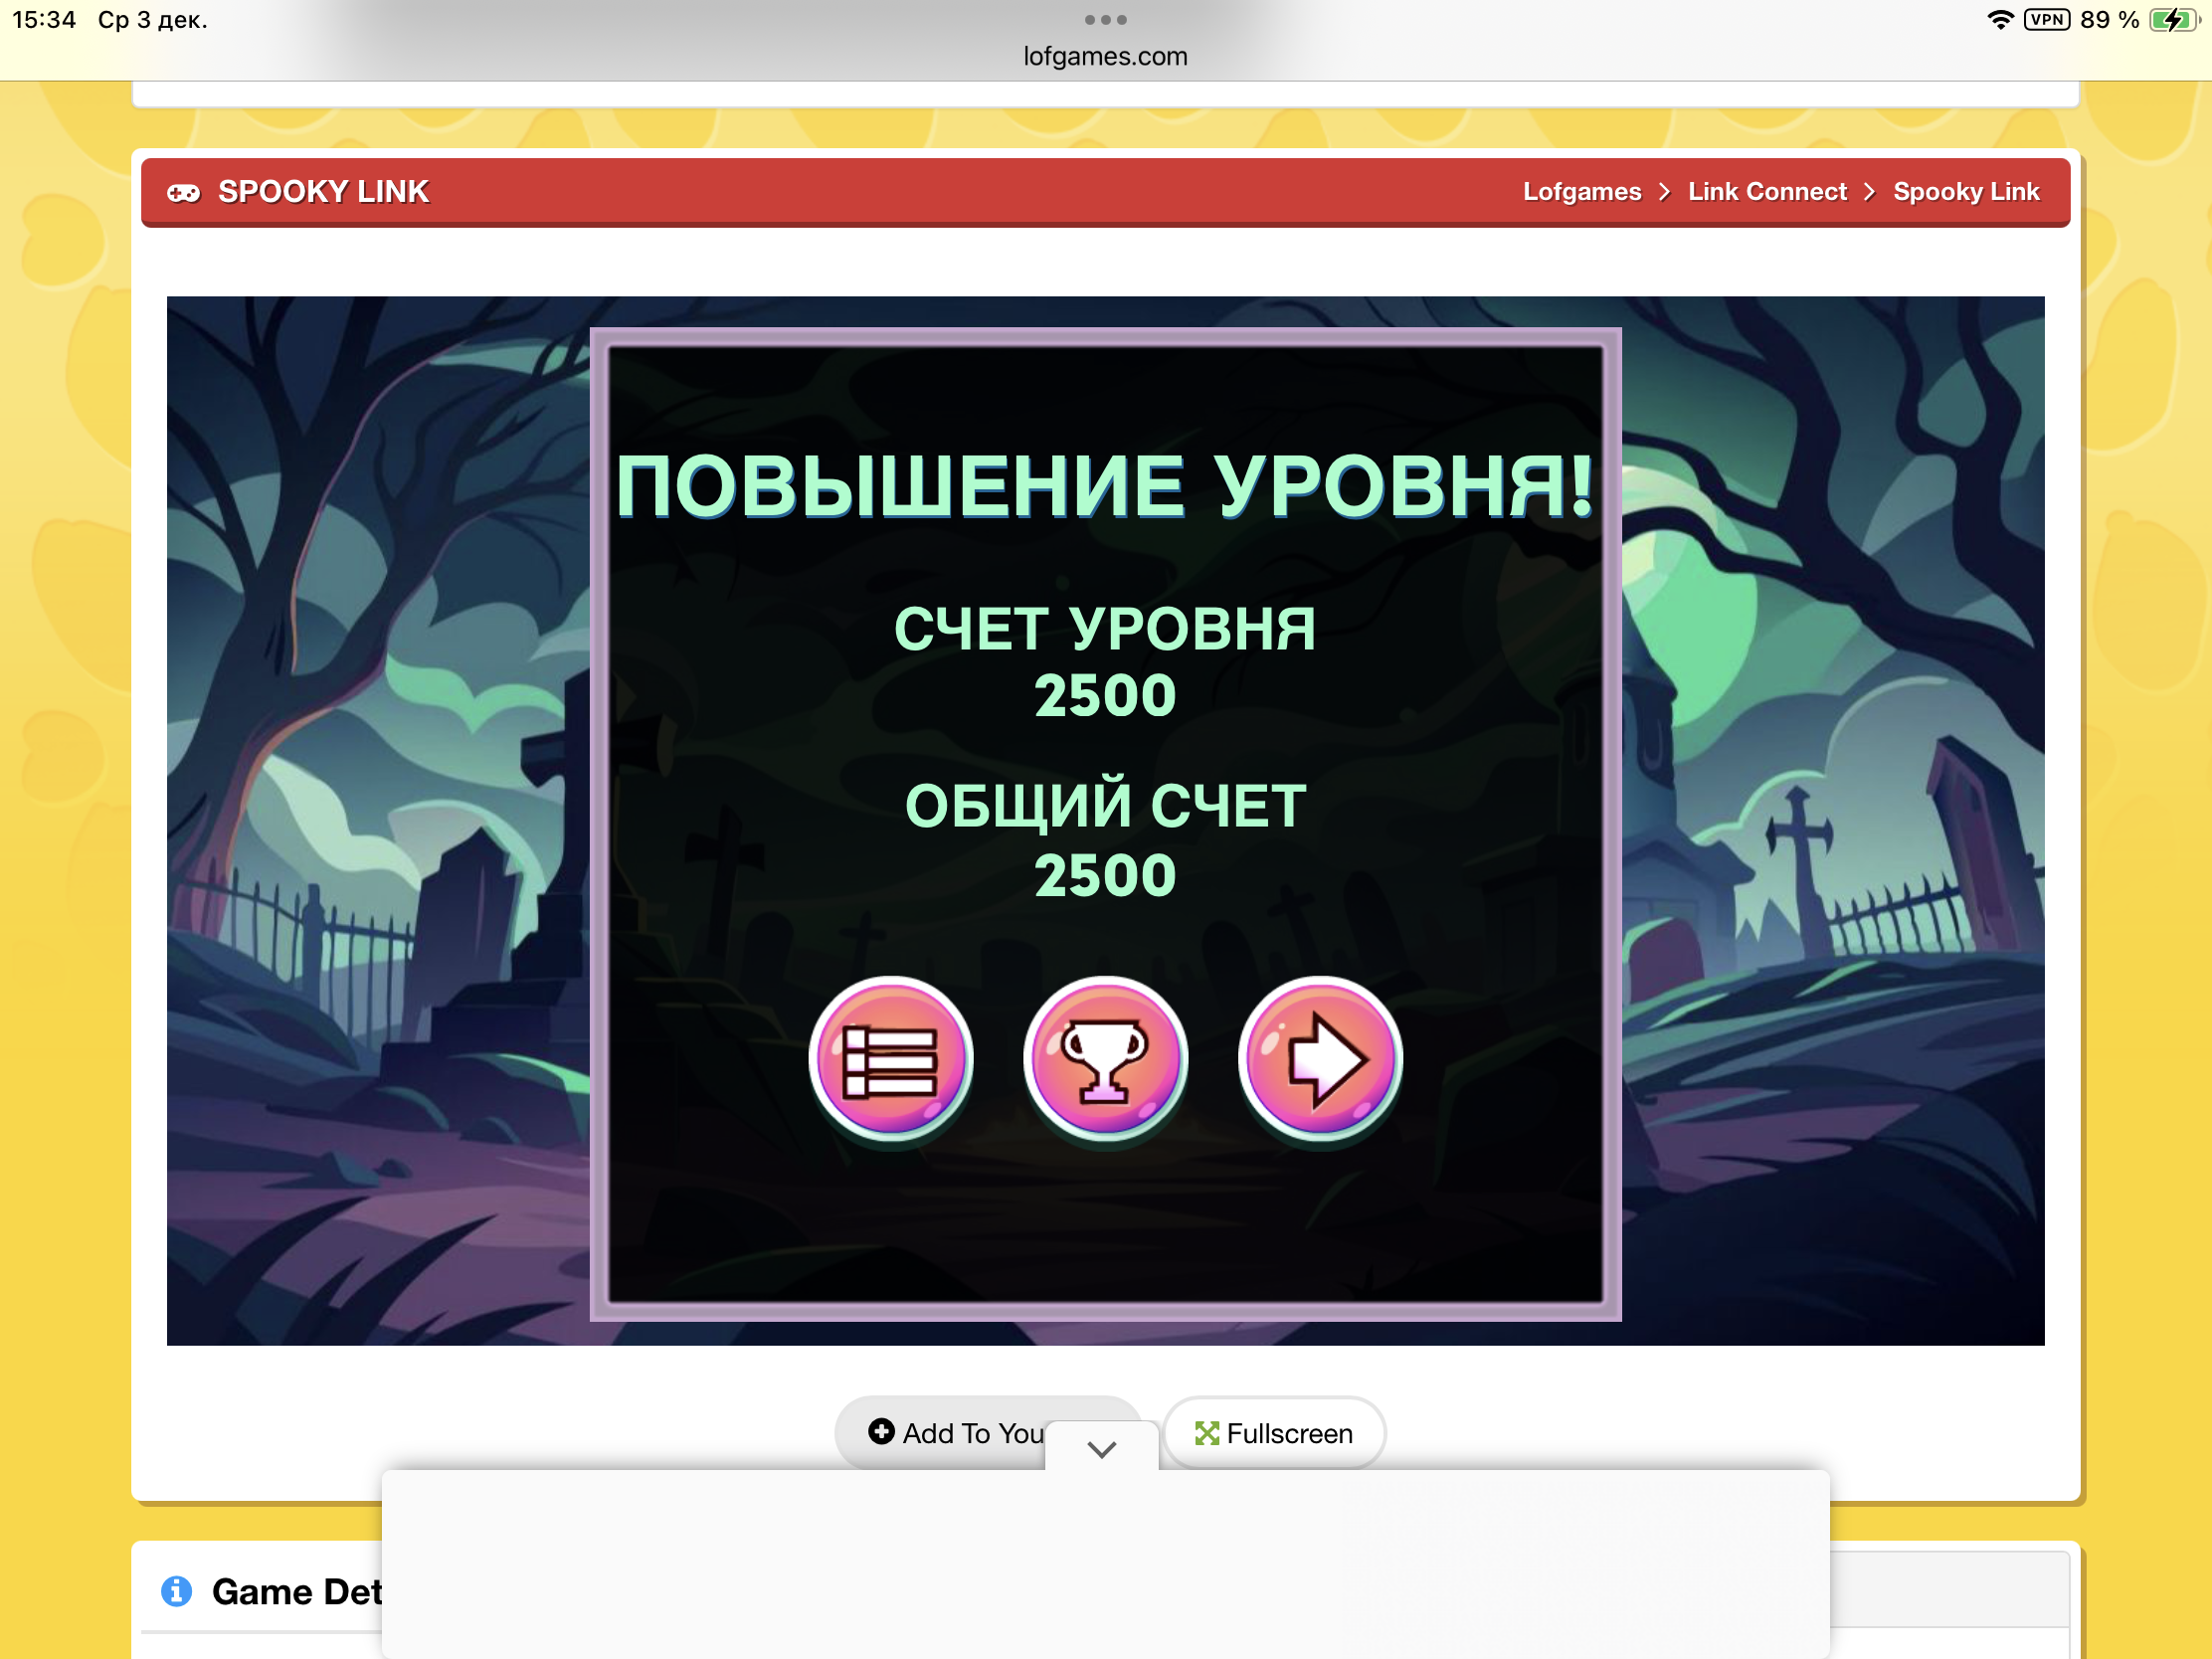The width and height of the screenshot is (2212, 1659).
Task: Go to the Link Connect breadcrumb category
Action: point(1767,192)
